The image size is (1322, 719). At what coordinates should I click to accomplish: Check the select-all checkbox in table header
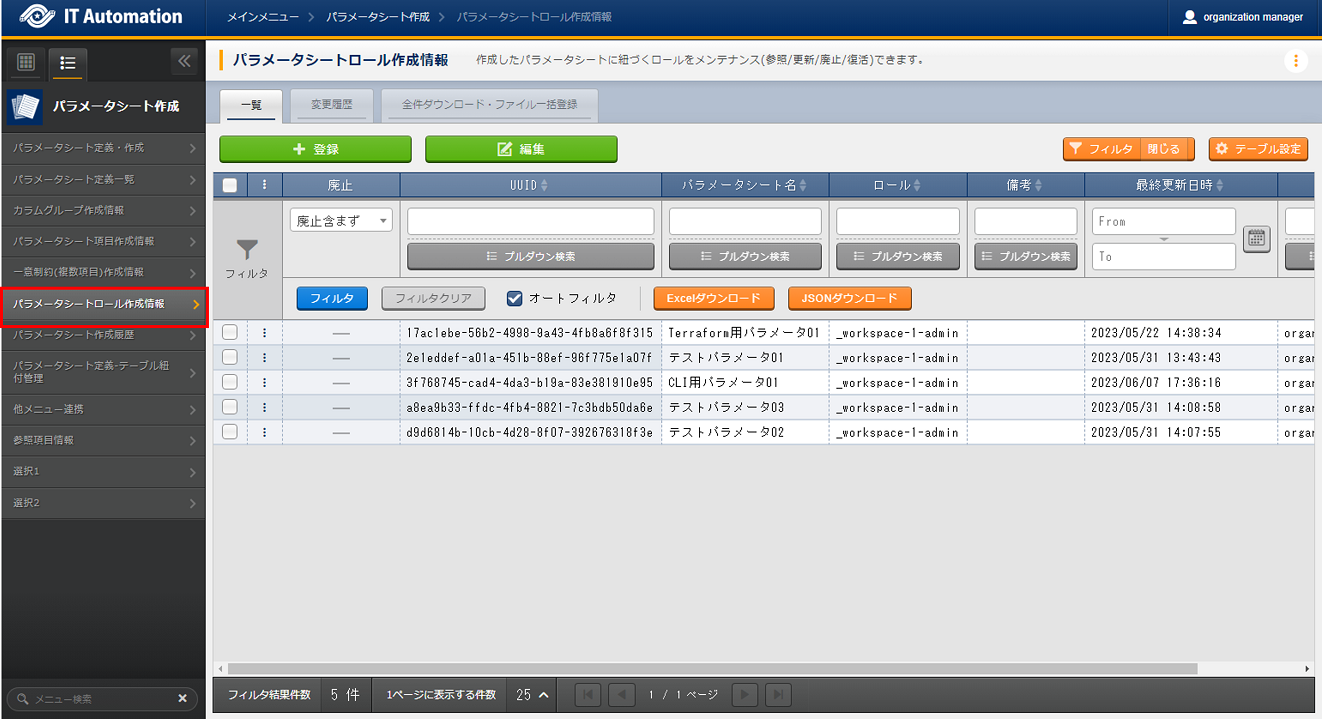230,185
